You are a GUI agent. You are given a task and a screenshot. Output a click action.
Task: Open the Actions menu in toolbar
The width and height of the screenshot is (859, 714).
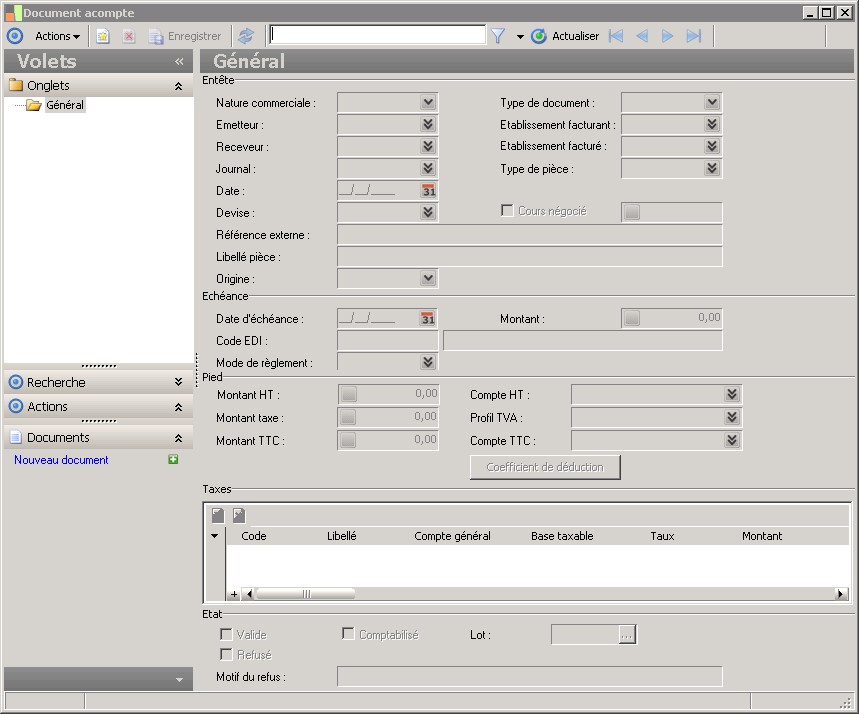(57, 36)
